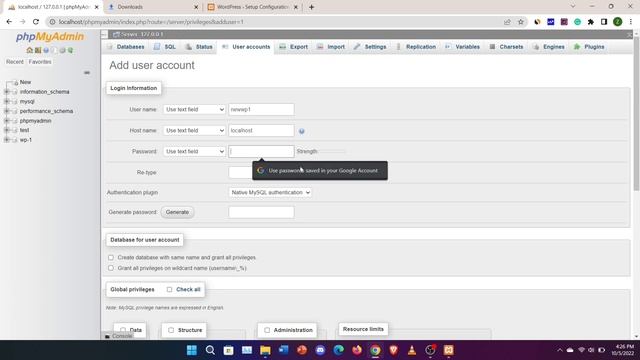
Task: Open the Replication tab
Action: coord(416,47)
